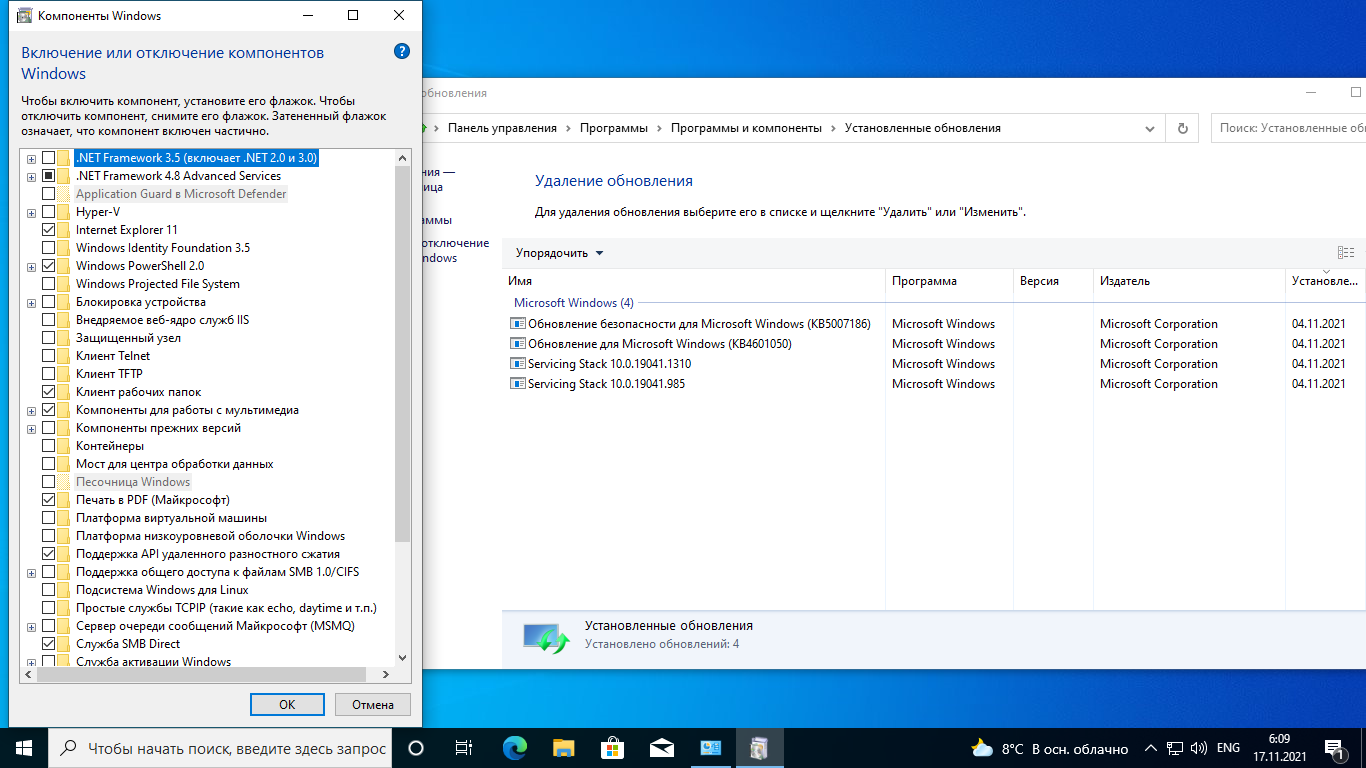The height and width of the screenshot is (768, 1366).
Task: Confirm with OK button
Action: pyautogui.click(x=287, y=704)
